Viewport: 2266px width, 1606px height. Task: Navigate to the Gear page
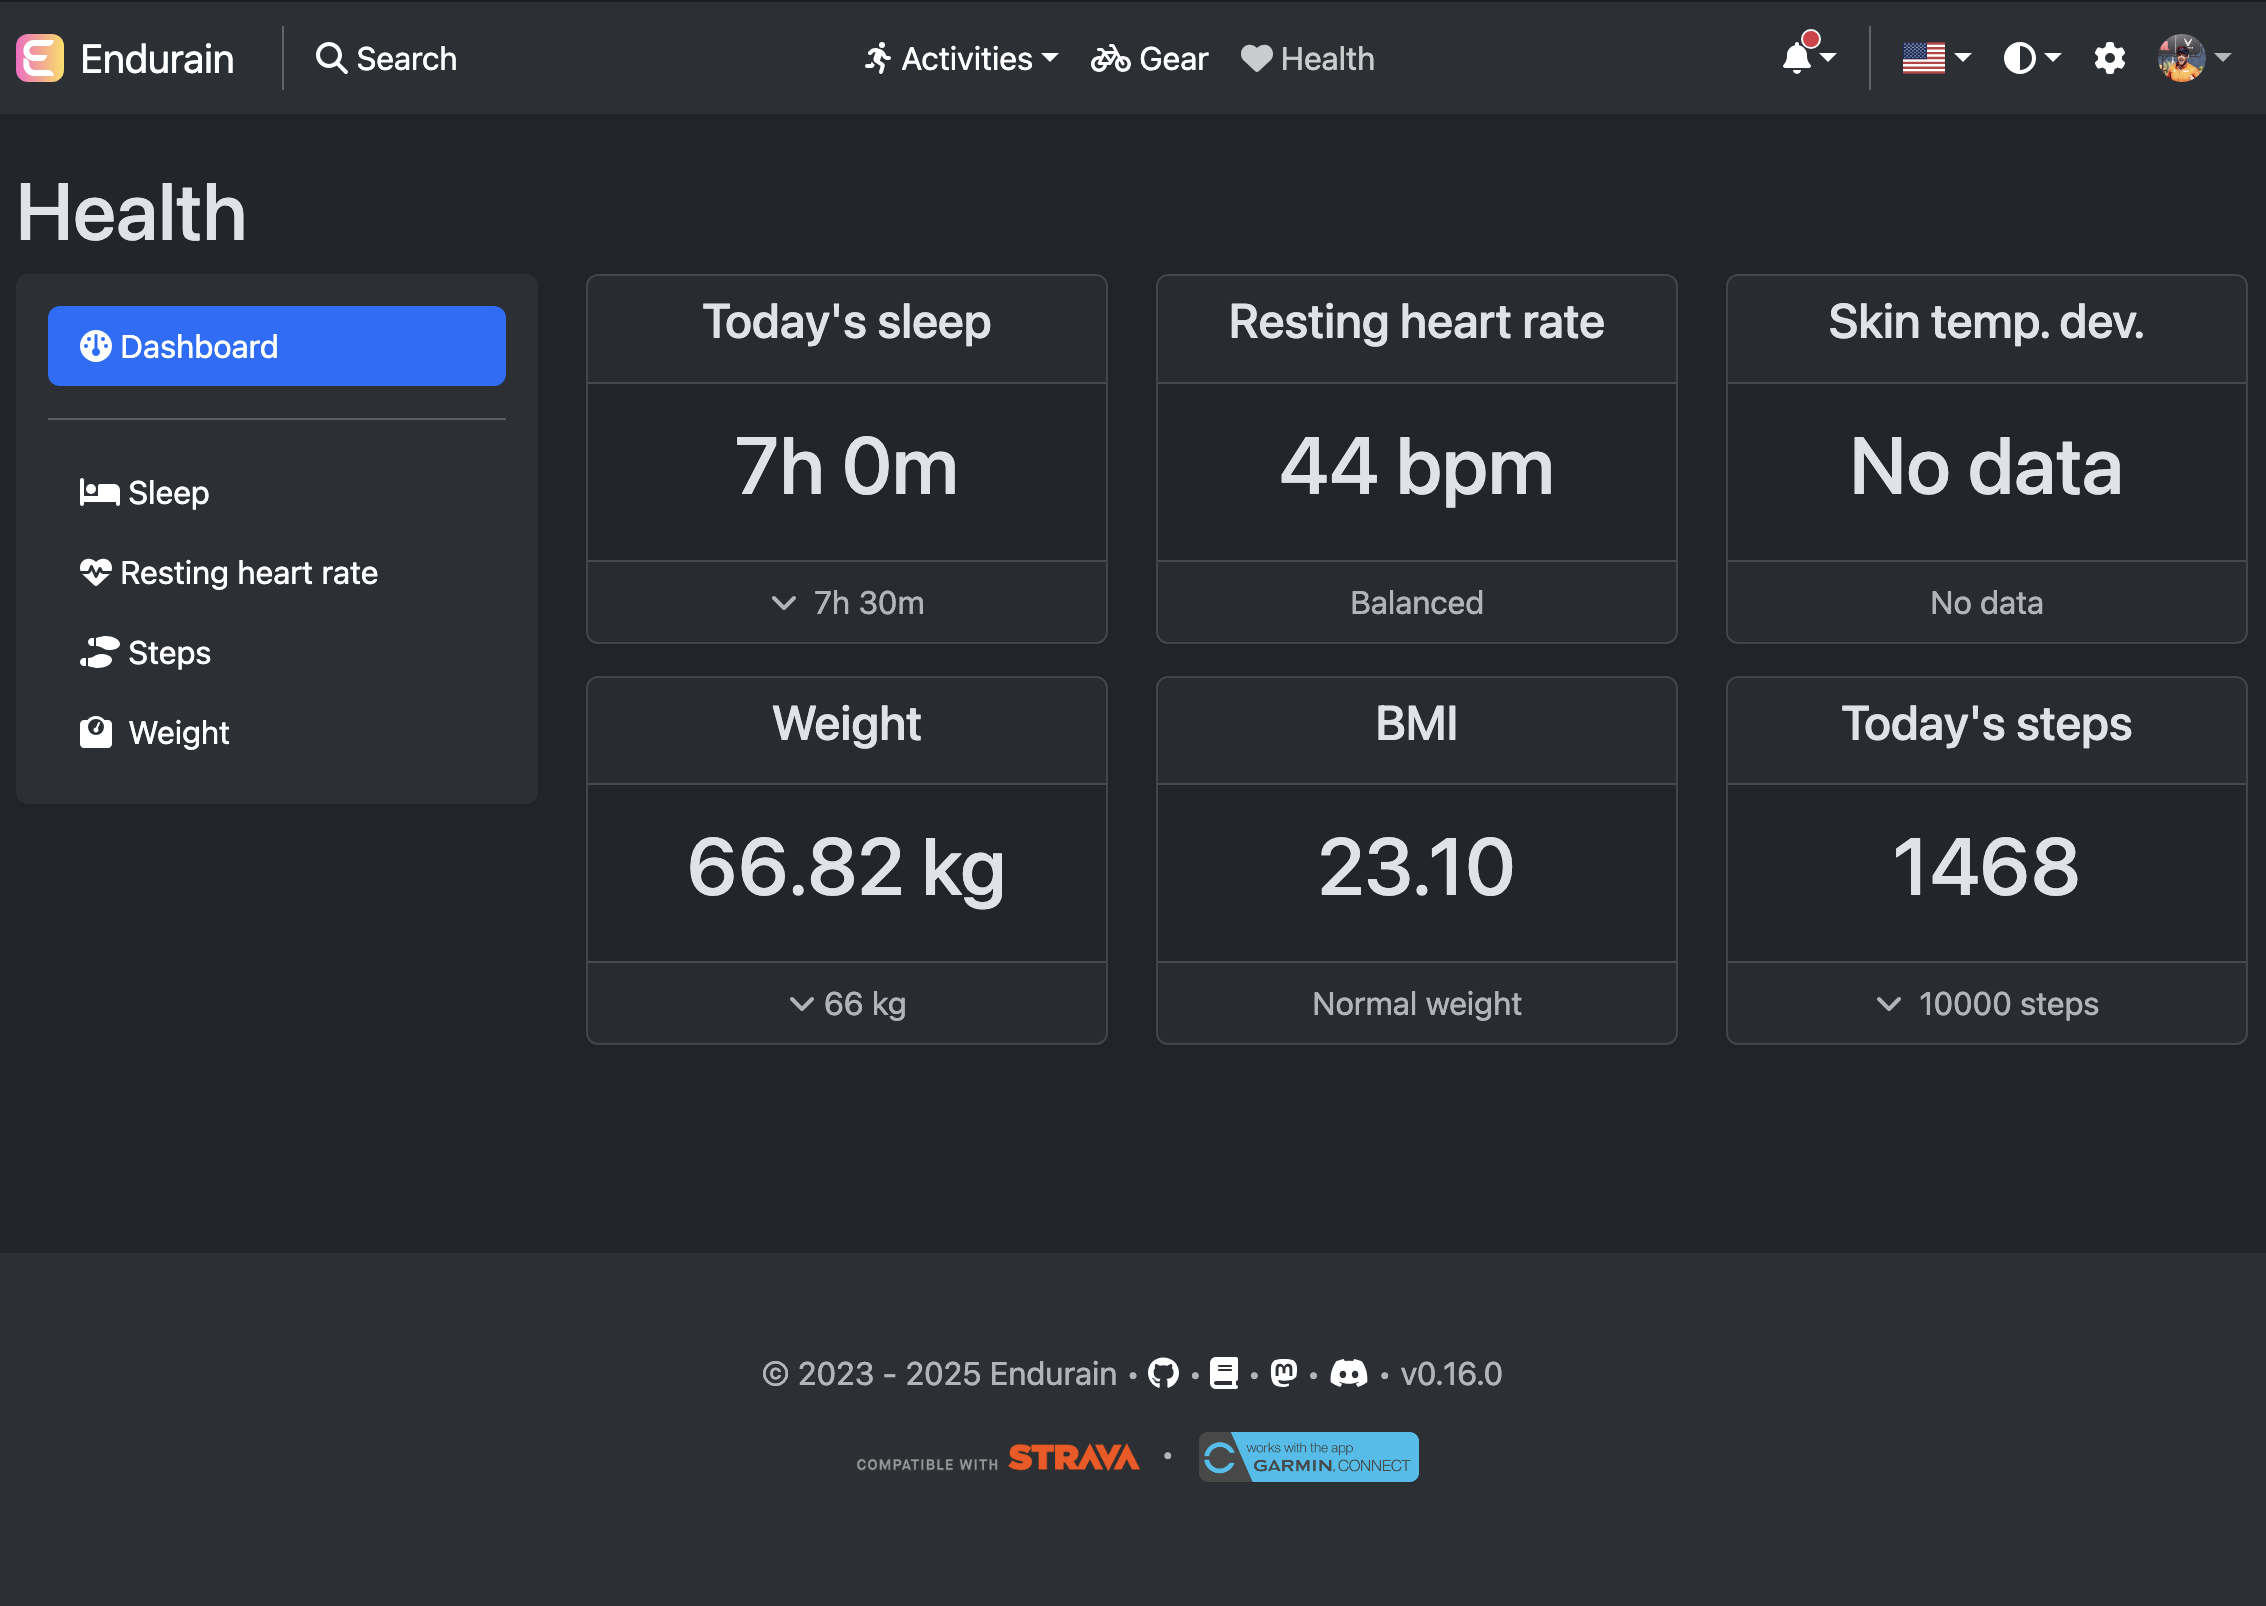(1148, 58)
